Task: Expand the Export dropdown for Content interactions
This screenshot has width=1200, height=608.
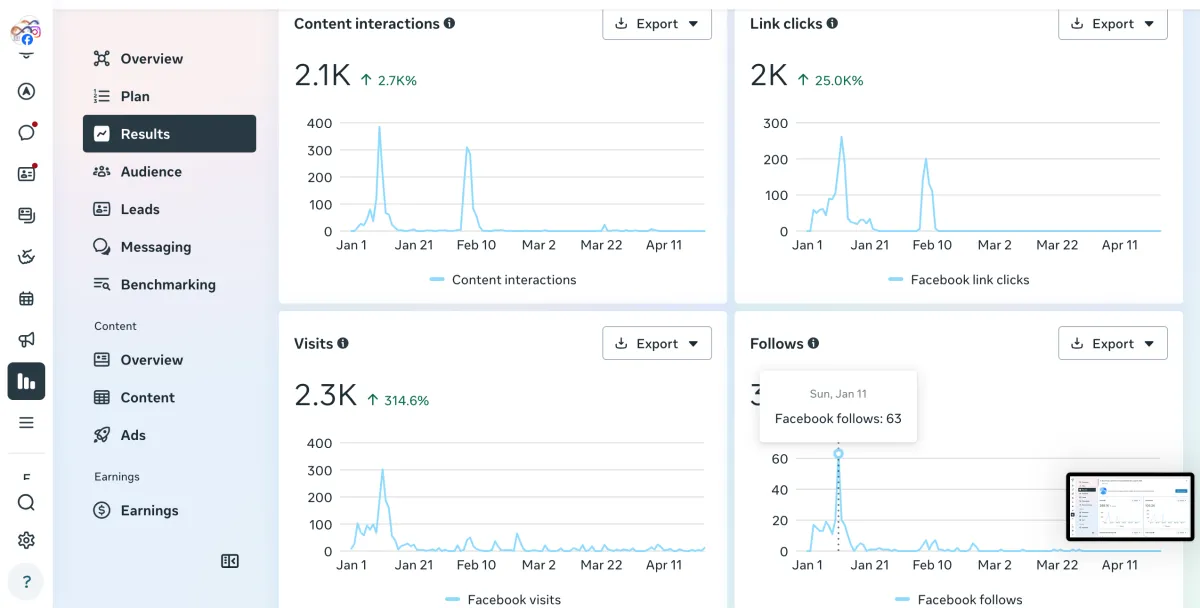Action: (x=657, y=23)
